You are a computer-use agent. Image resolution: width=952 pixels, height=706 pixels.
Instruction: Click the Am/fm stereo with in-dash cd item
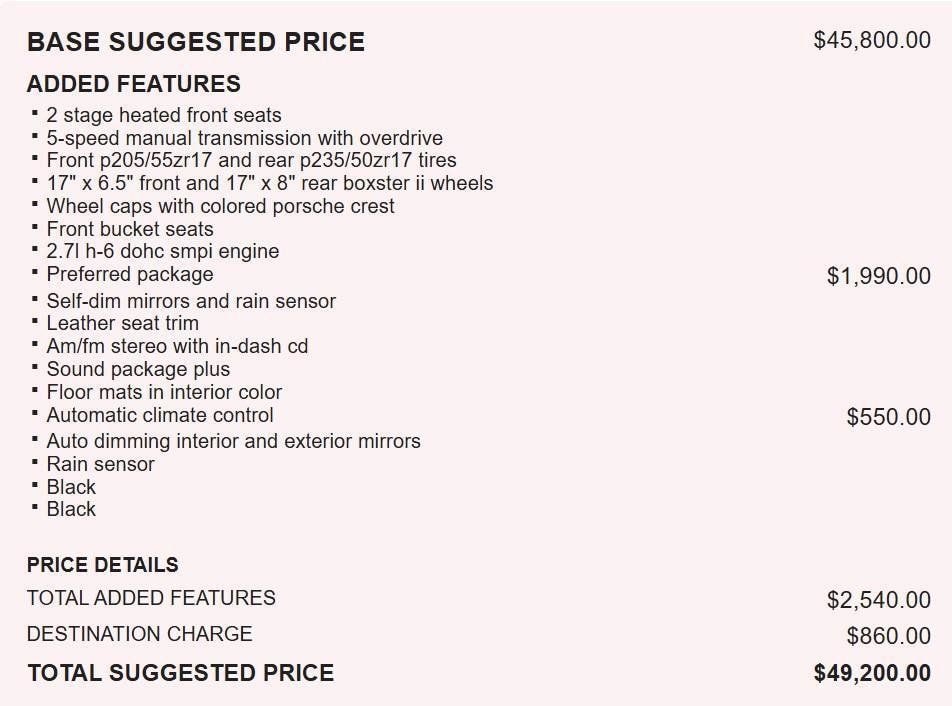tap(177, 346)
